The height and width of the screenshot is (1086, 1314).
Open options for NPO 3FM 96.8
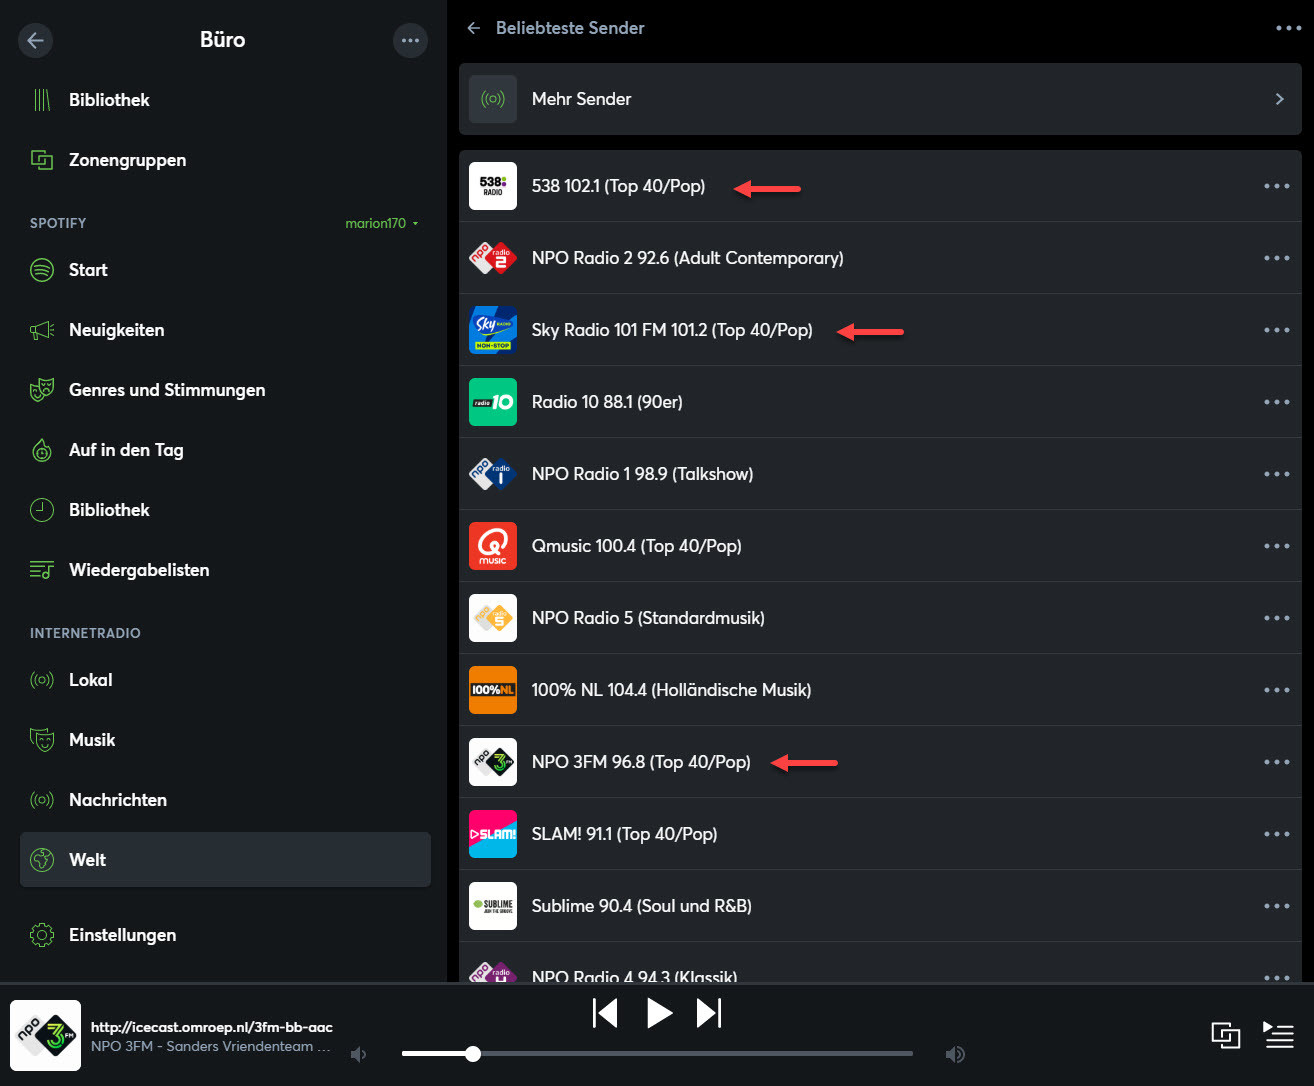pos(1276,762)
